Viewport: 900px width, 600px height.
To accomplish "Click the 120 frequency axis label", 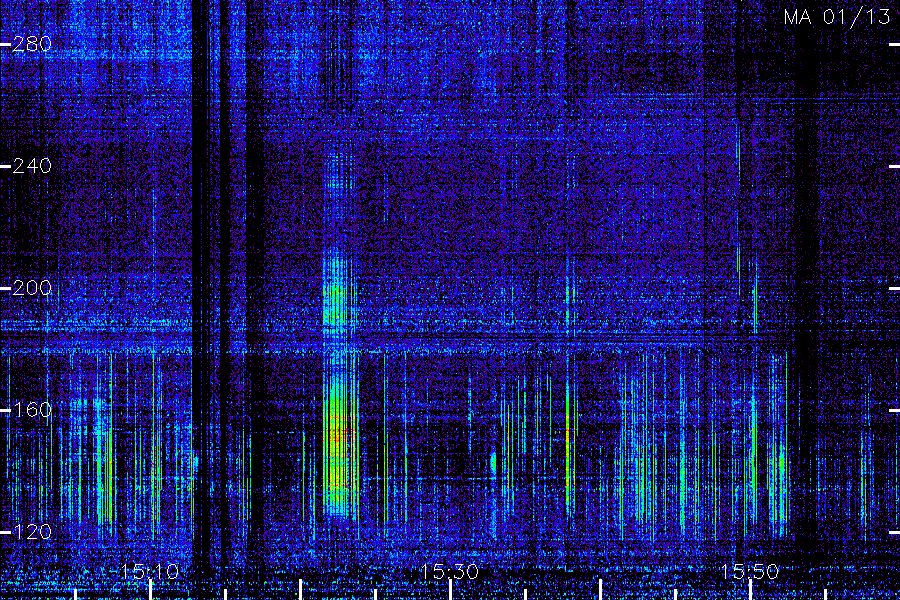I will (x=32, y=532).
